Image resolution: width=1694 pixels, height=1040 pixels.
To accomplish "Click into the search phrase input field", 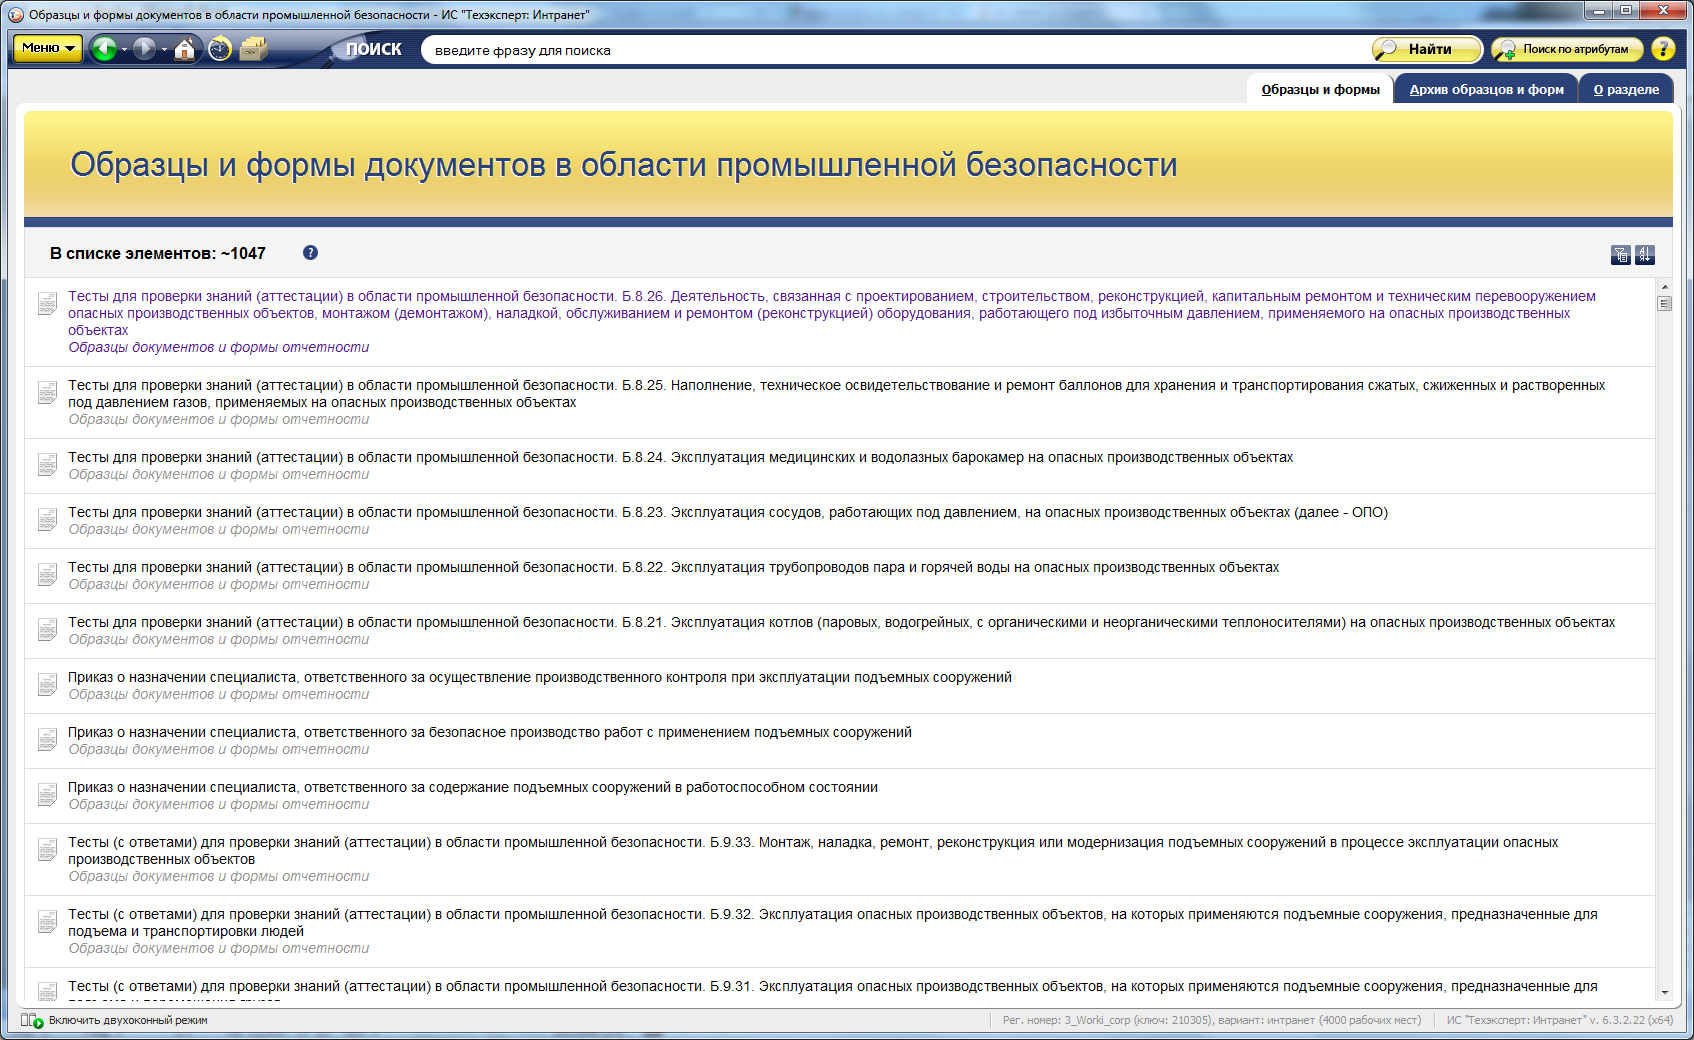I will click(x=890, y=50).
